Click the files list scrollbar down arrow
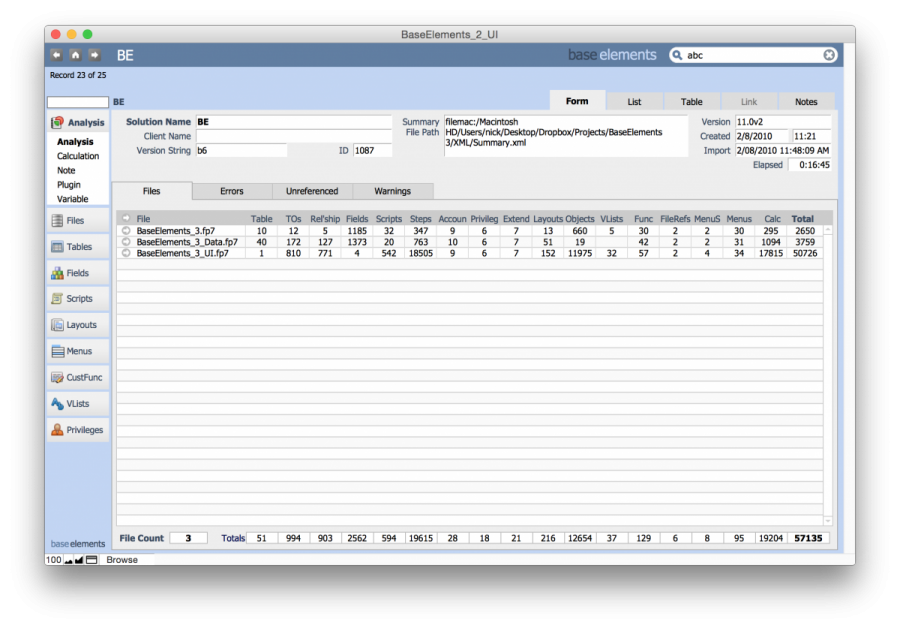This screenshot has height=629, width=900. pos(827,521)
